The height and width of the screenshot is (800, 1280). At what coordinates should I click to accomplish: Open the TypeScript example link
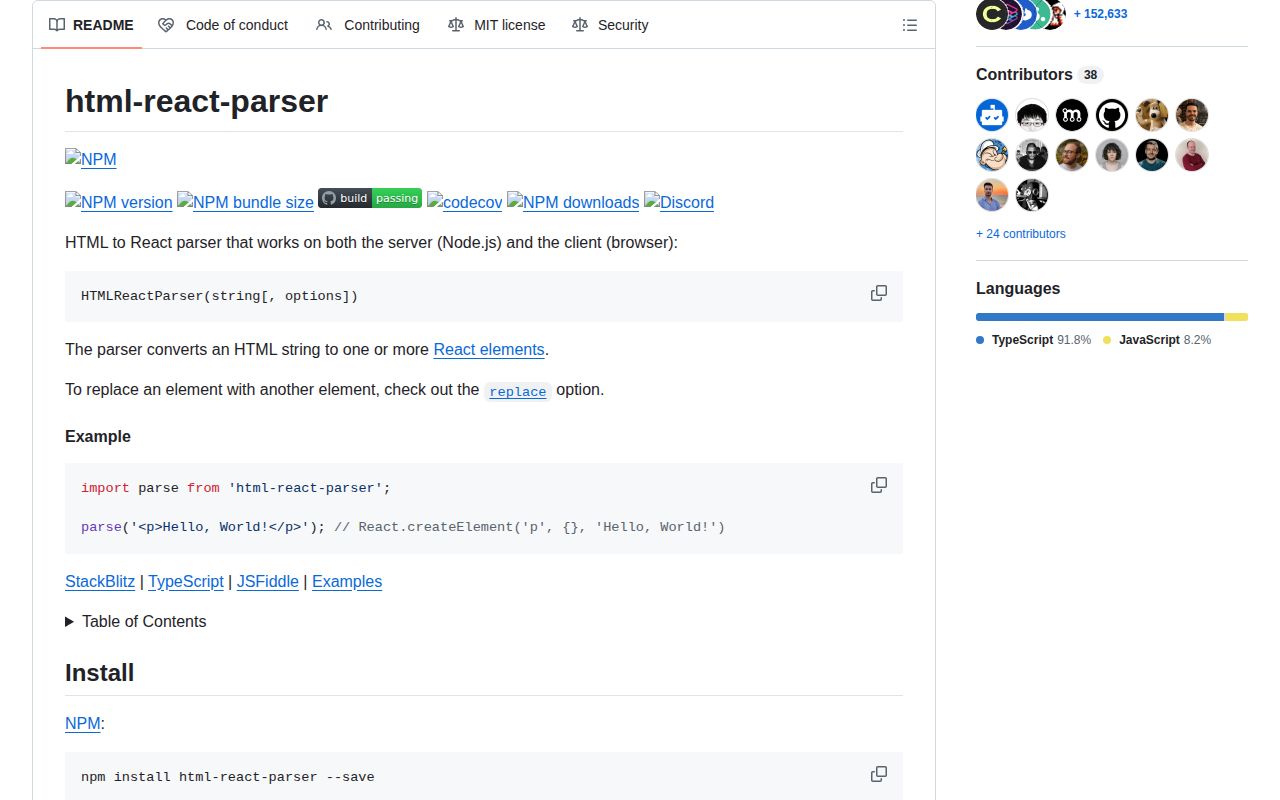[x=186, y=581]
